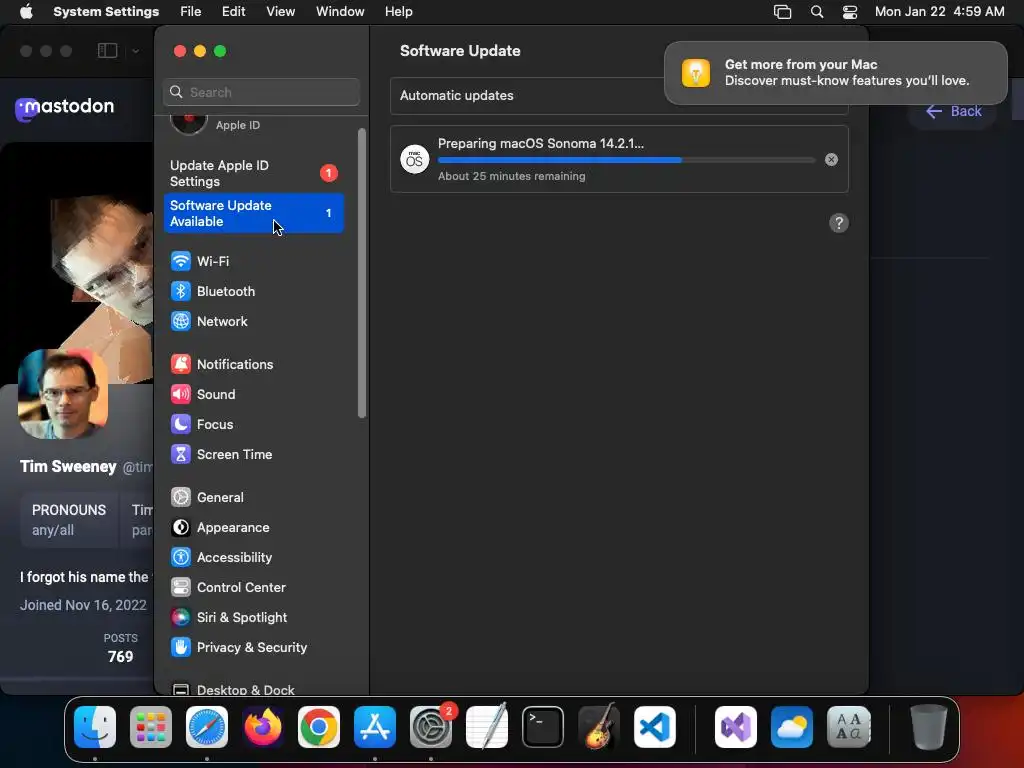Cancel the macOS Sonoma update preparation
This screenshot has height=768, width=1024.
[x=831, y=159]
